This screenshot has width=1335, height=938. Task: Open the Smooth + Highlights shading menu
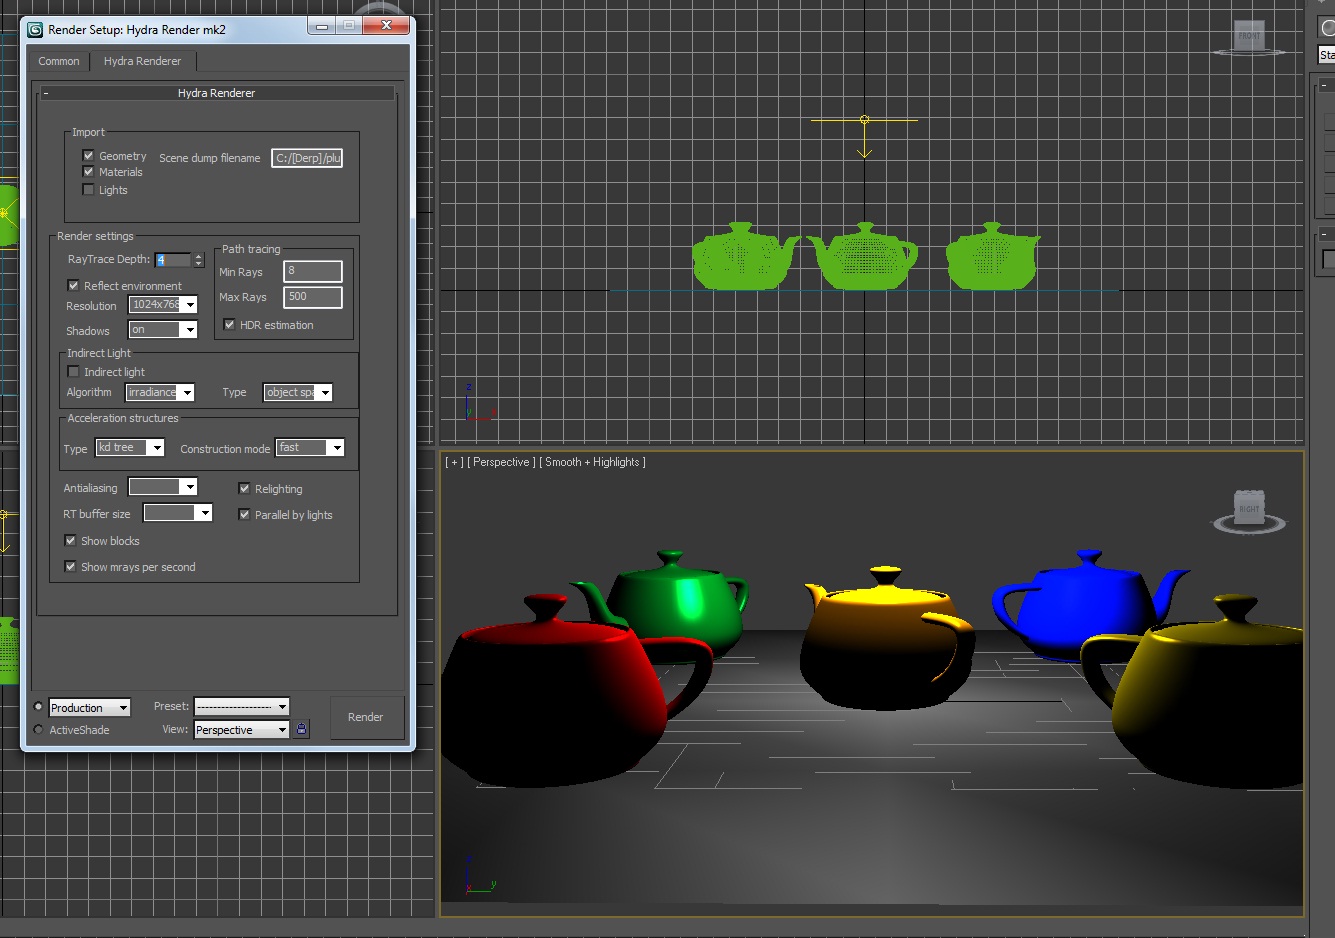(594, 462)
